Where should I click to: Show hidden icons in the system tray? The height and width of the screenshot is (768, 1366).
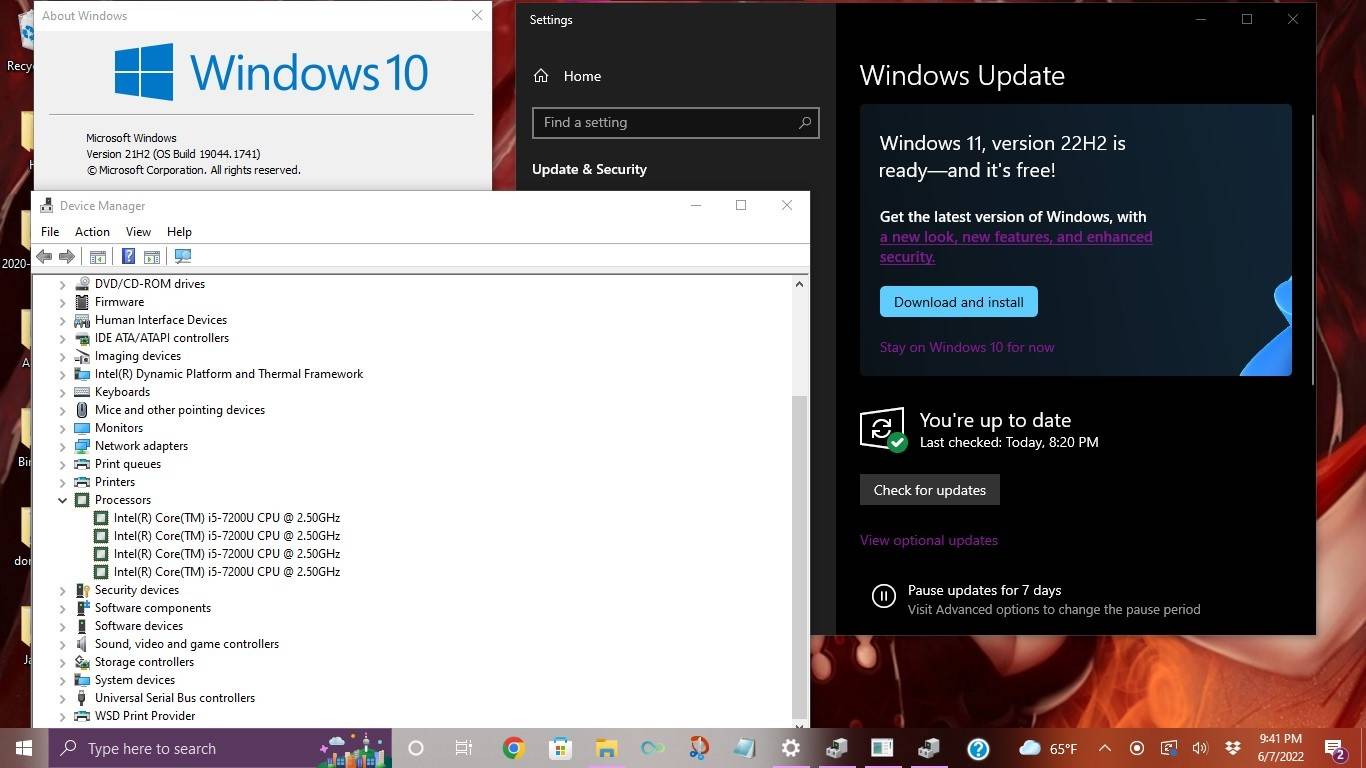pos(1104,748)
